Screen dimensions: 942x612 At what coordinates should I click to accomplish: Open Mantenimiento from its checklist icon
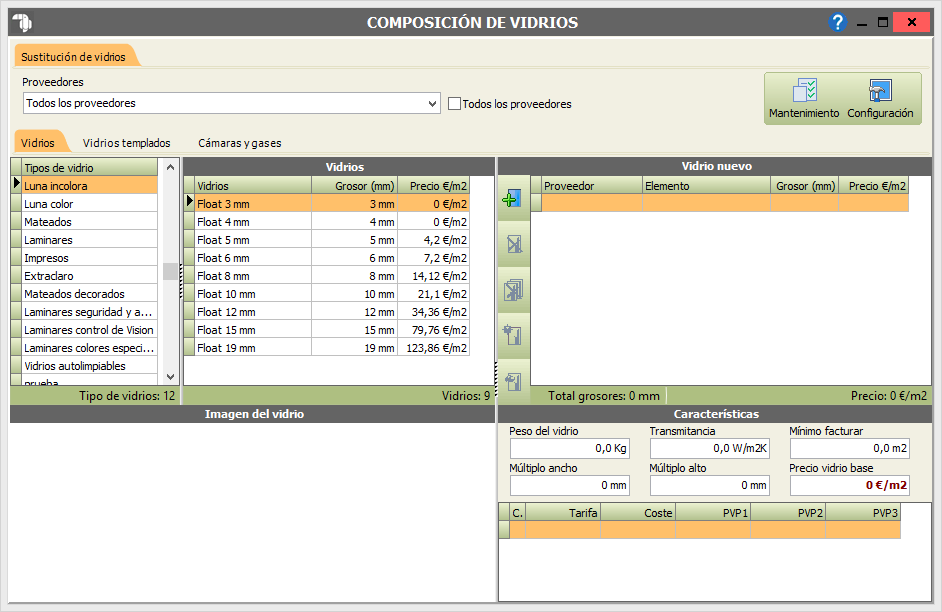(x=804, y=91)
